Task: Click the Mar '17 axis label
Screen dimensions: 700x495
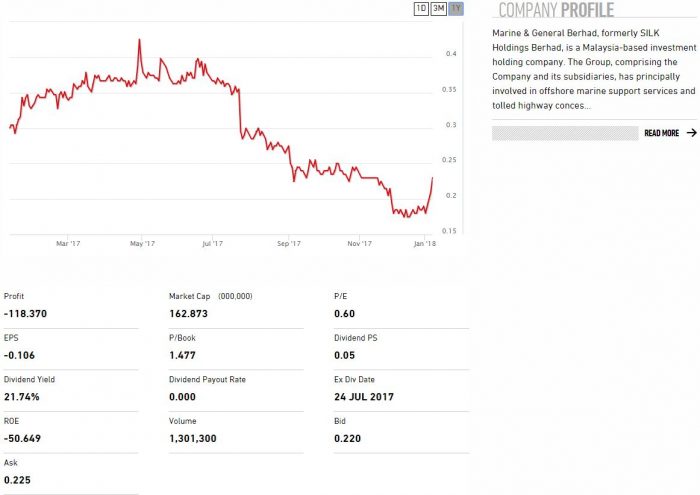Action: [68, 243]
